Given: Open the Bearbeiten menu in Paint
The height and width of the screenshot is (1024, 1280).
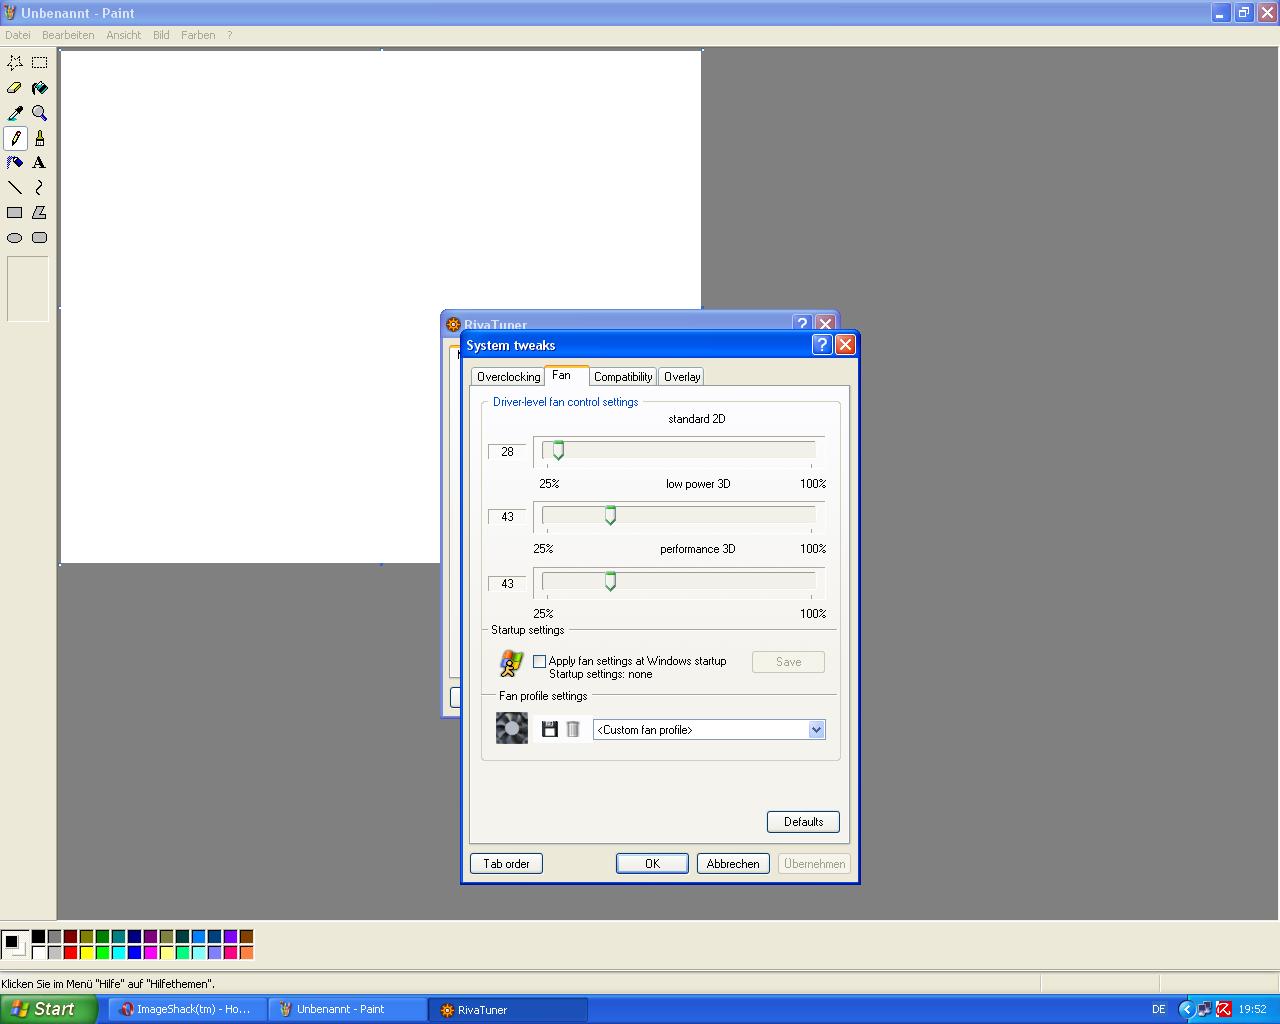Looking at the screenshot, I should coord(68,35).
